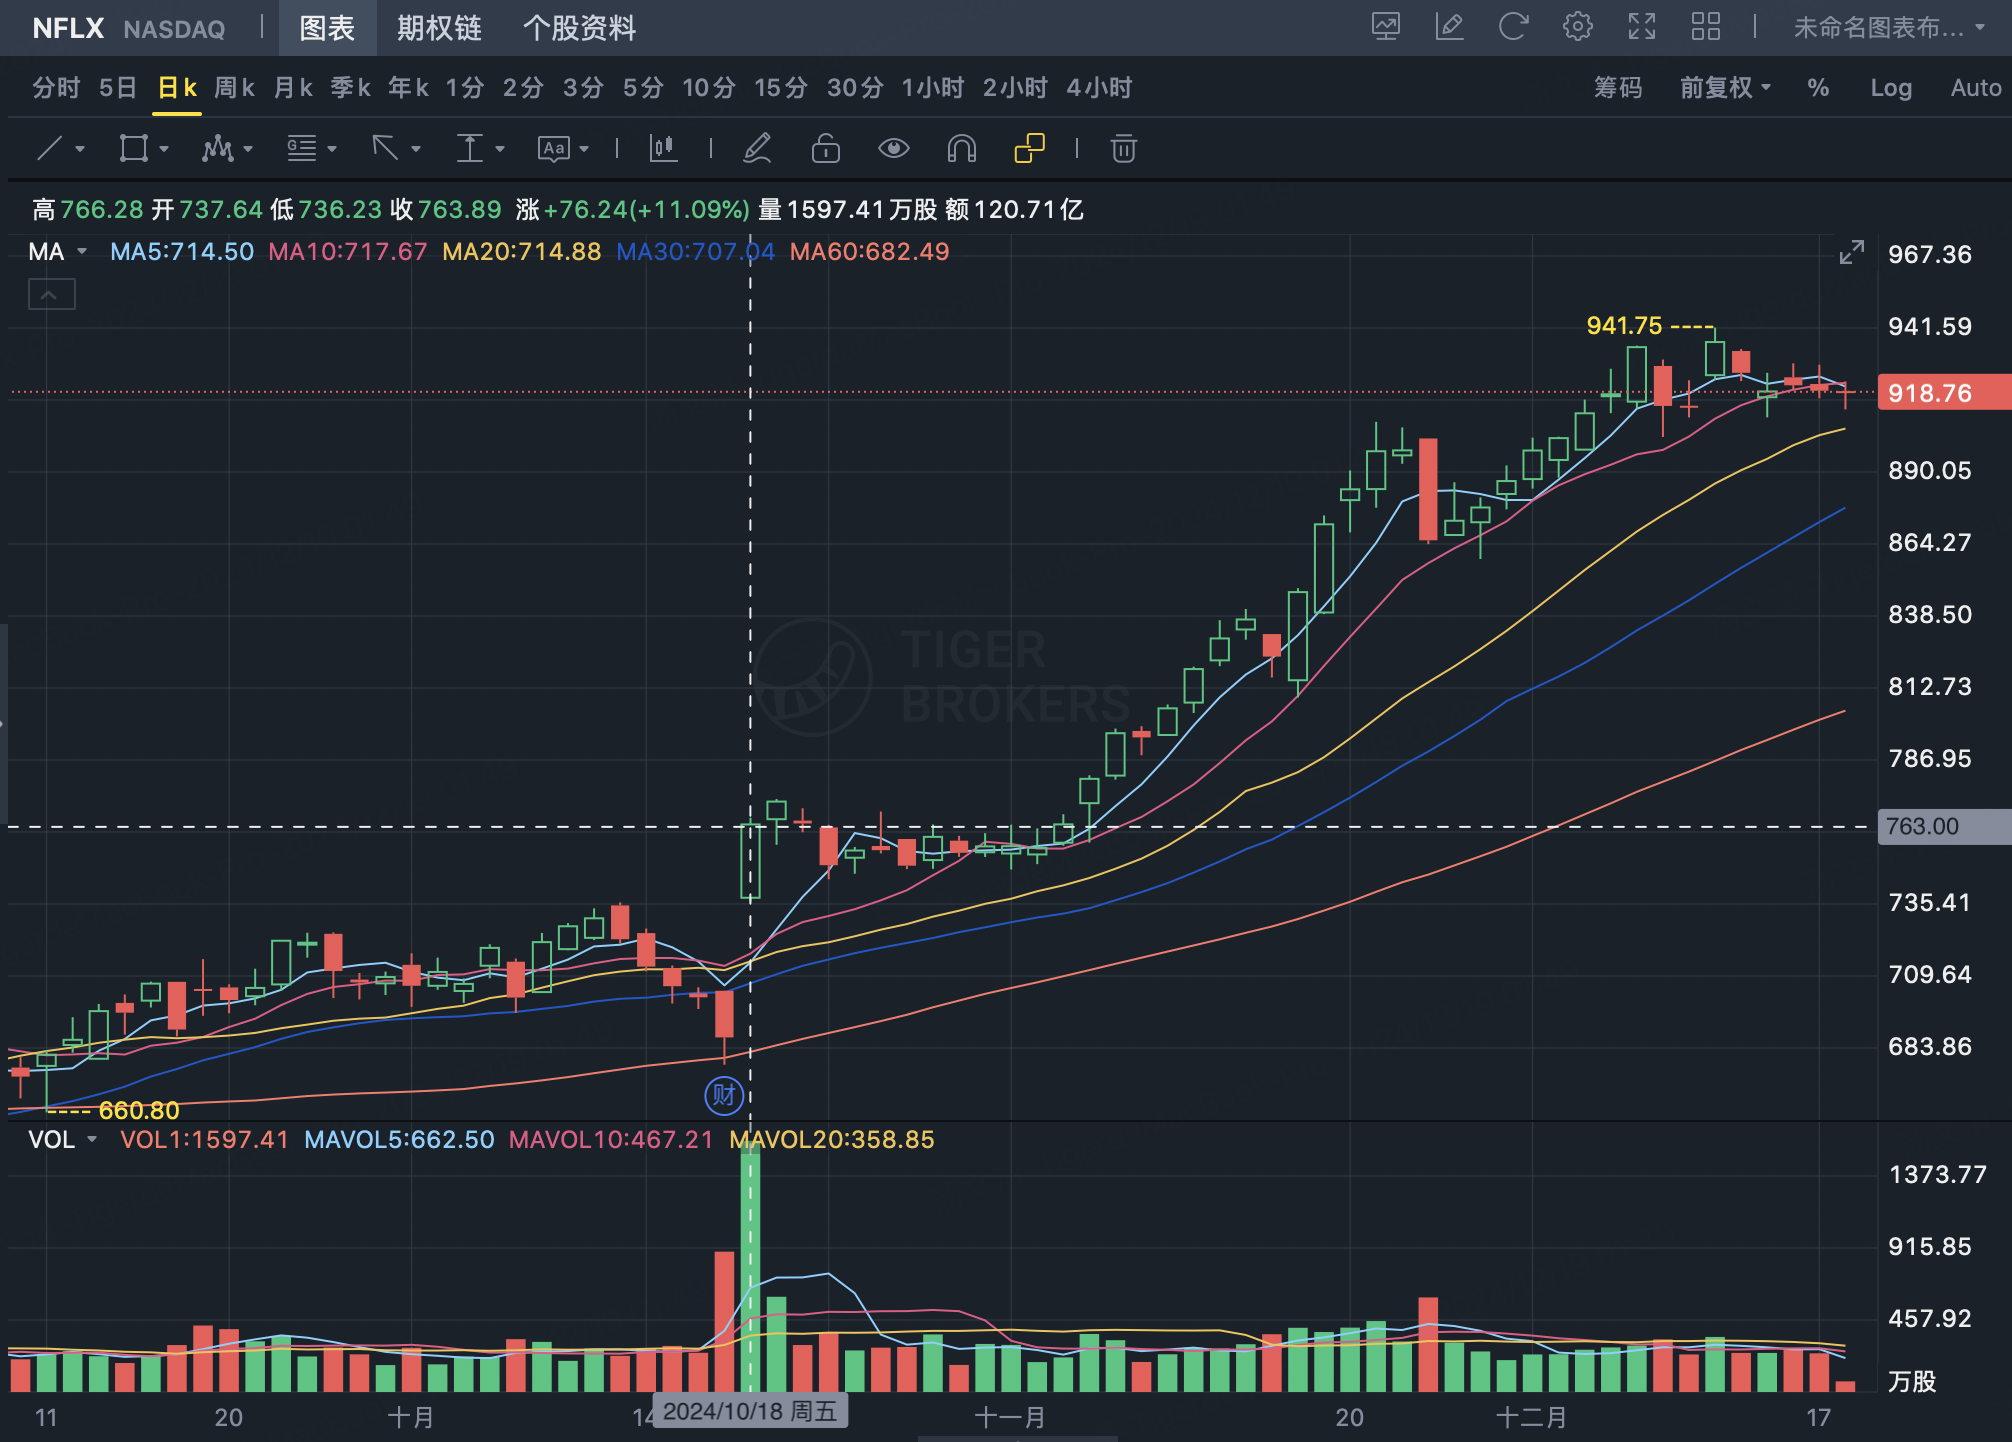Open the 筹码 chip distribution button

1618,88
